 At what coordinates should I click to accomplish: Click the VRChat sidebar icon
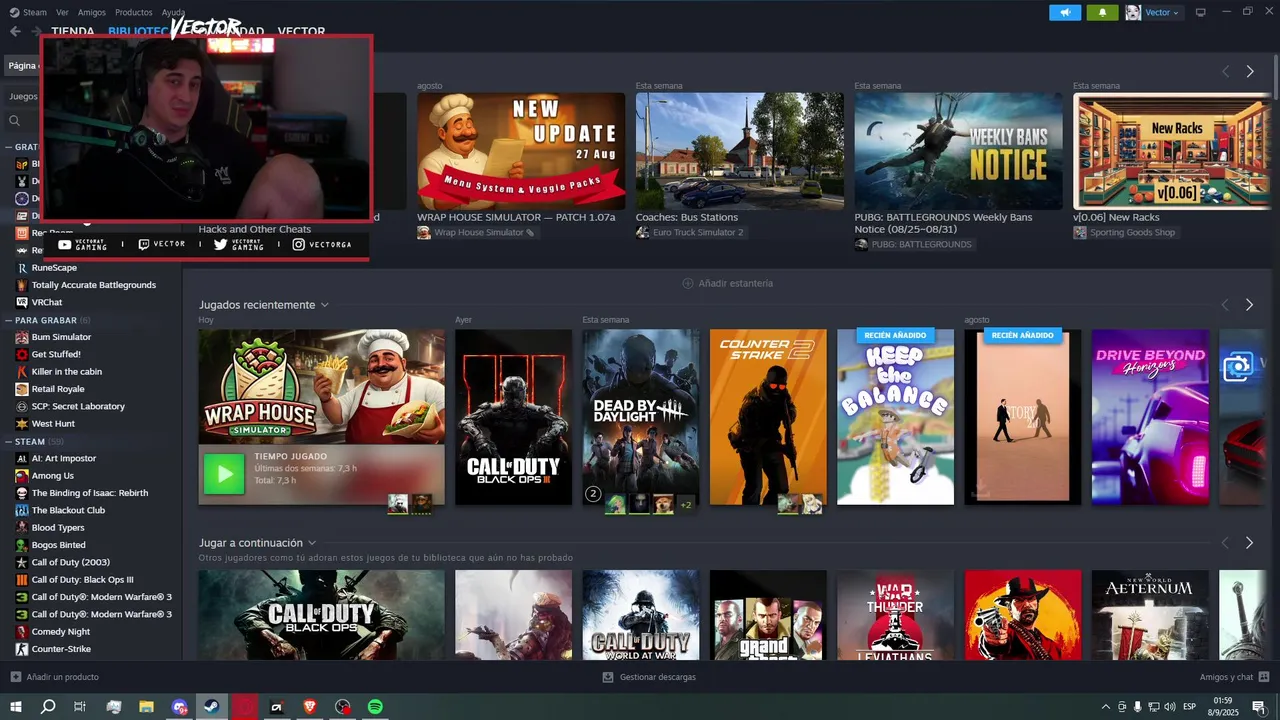point(22,302)
